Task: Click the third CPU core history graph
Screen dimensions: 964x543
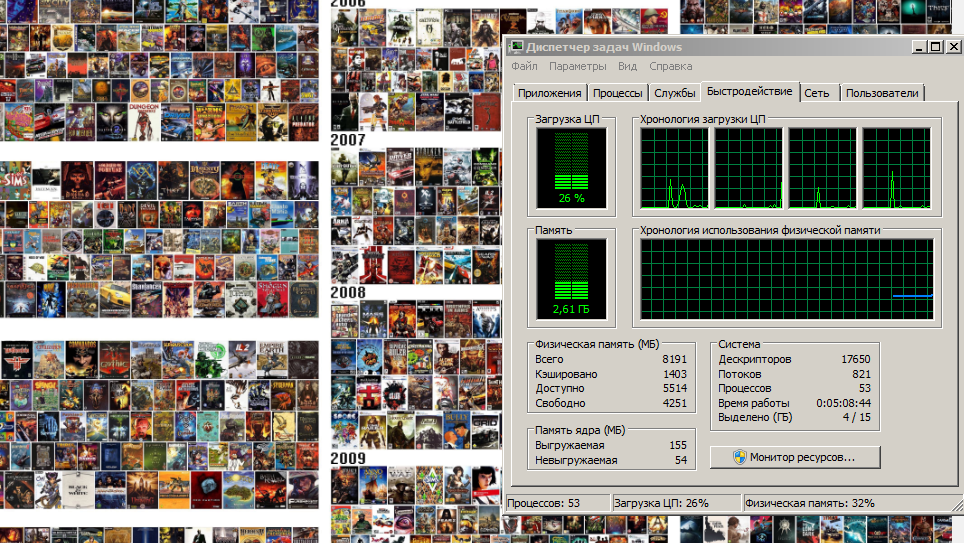Action: tap(822, 168)
